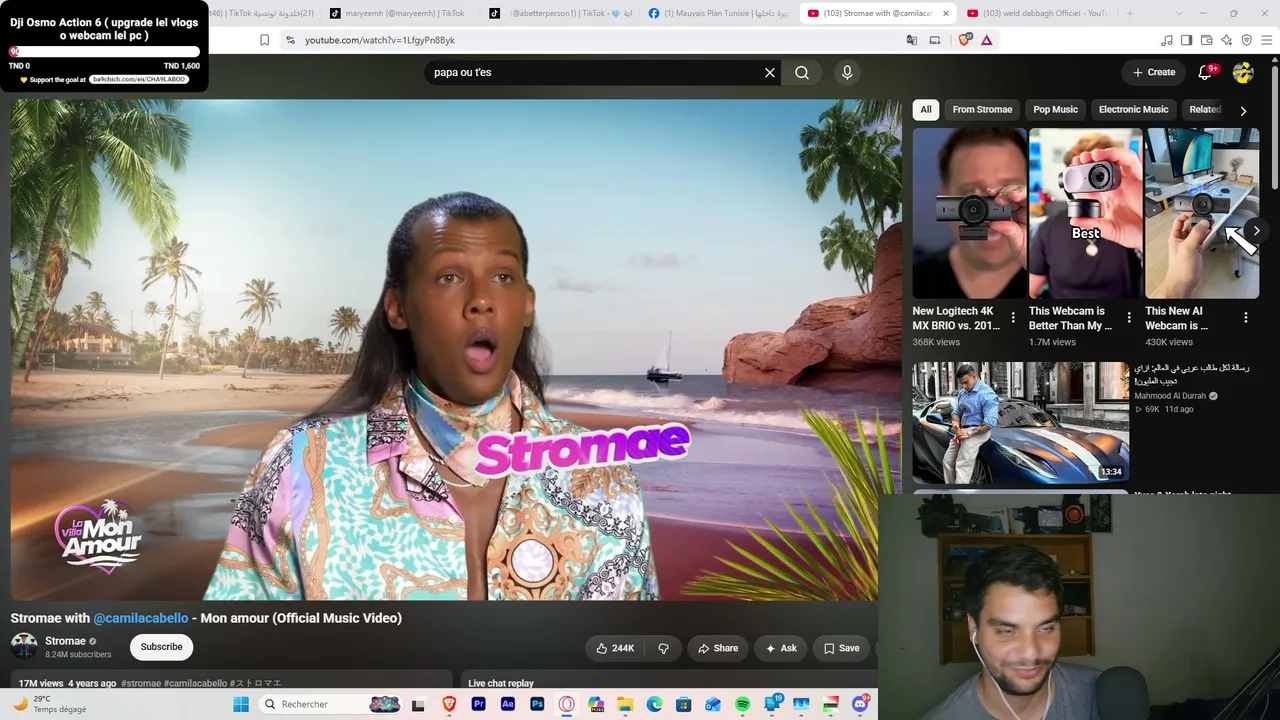Click the taskbar Rechercher search box

pos(330,704)
